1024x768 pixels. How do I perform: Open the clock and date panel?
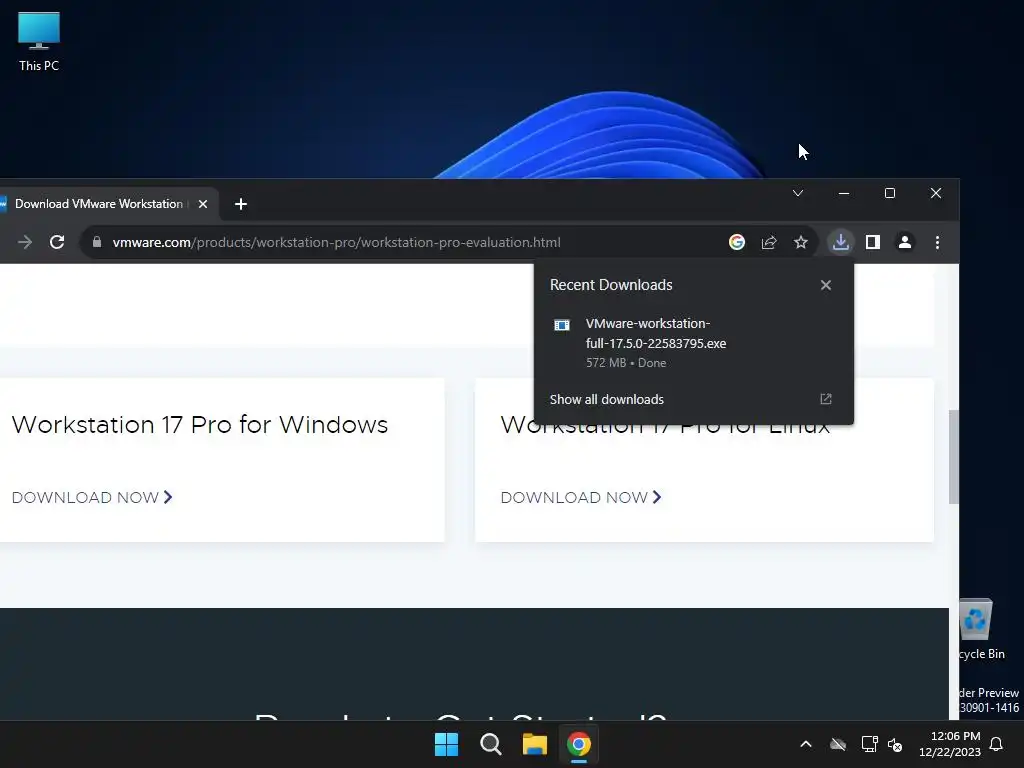950,744
